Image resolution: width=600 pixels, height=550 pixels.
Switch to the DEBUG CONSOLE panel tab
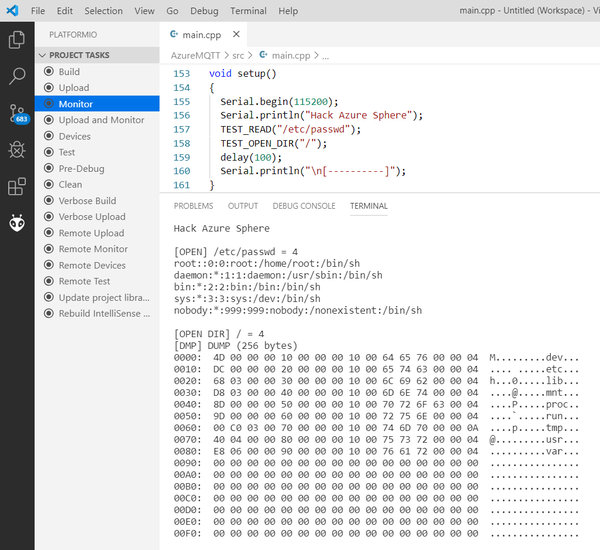304,206
